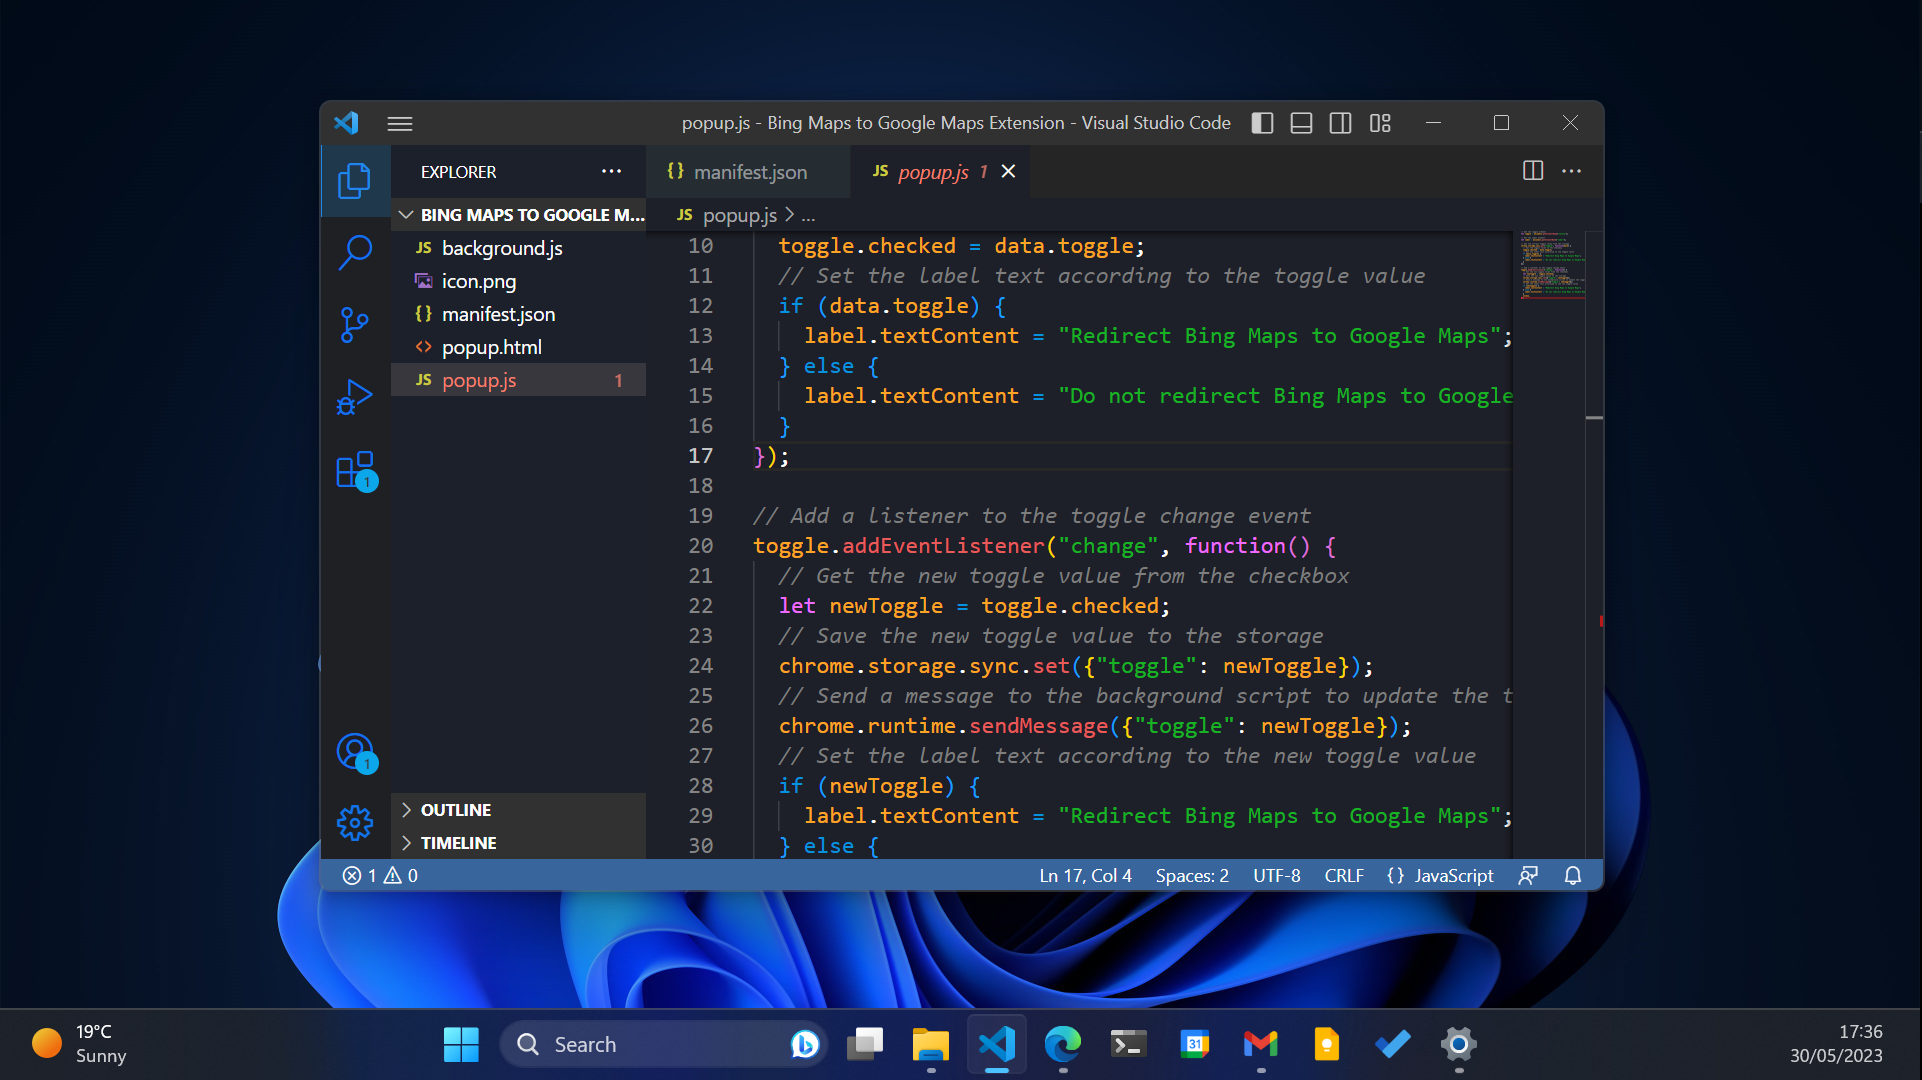Click the split editor right icon
This screenshot has height=1080, width=1922.
(x=1532, y=171)
